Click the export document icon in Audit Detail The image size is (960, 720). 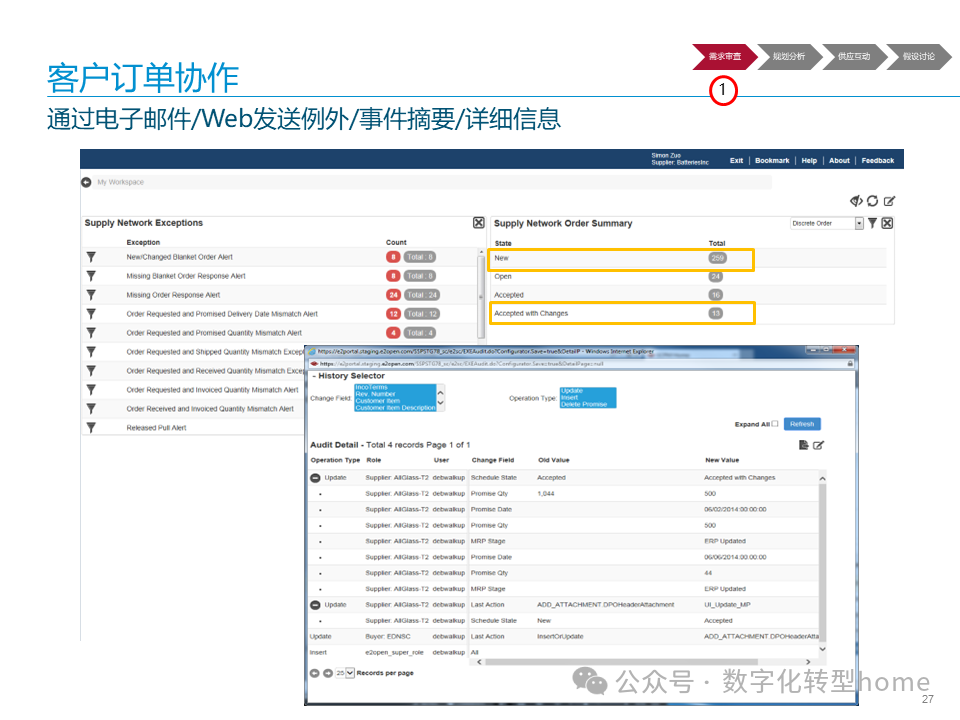[804, 445]
